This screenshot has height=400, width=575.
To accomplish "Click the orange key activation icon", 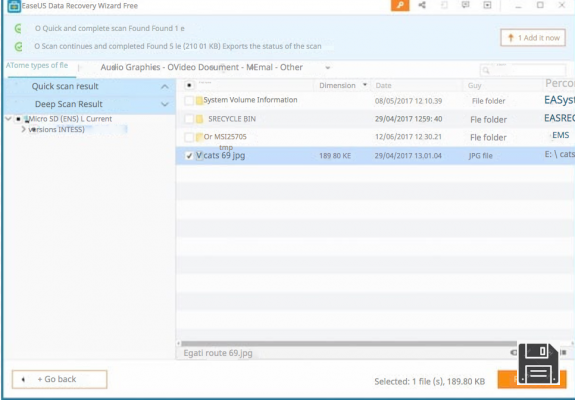I will pyautogui.click(x=400, y=5).
